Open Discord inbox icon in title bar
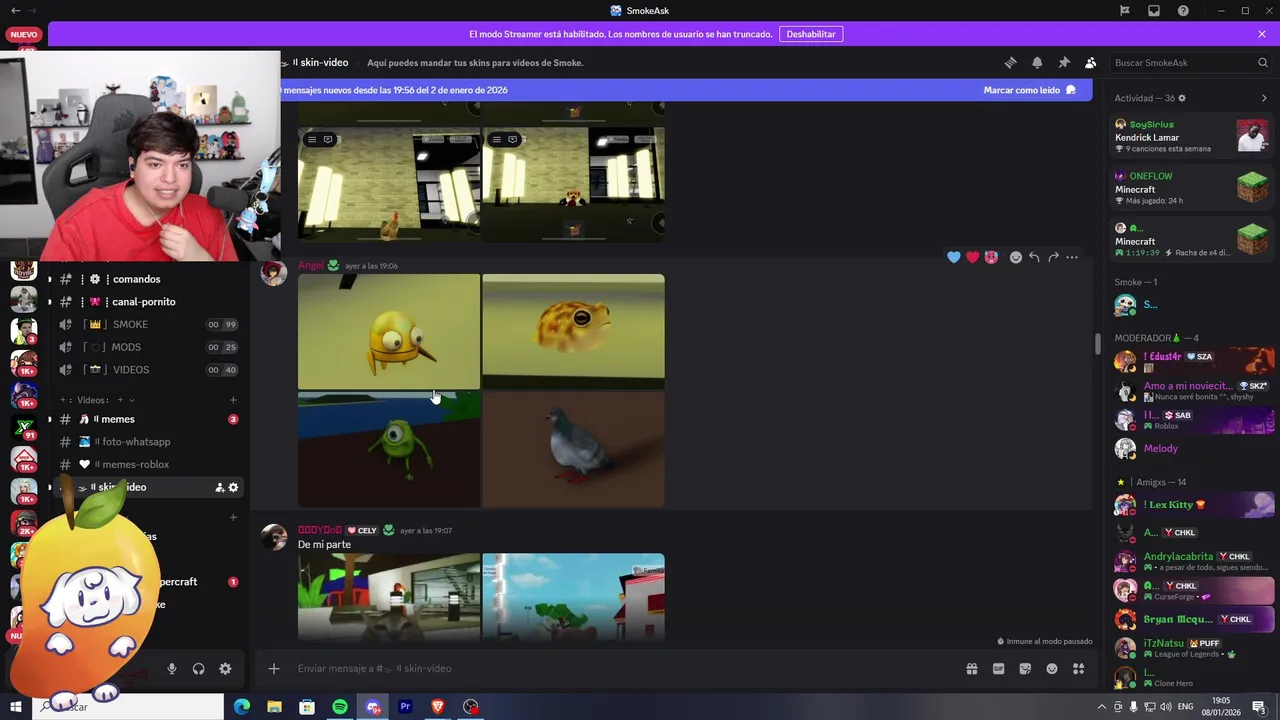The width and height of the screenshot is (1280, 720). click(1154, 11)
